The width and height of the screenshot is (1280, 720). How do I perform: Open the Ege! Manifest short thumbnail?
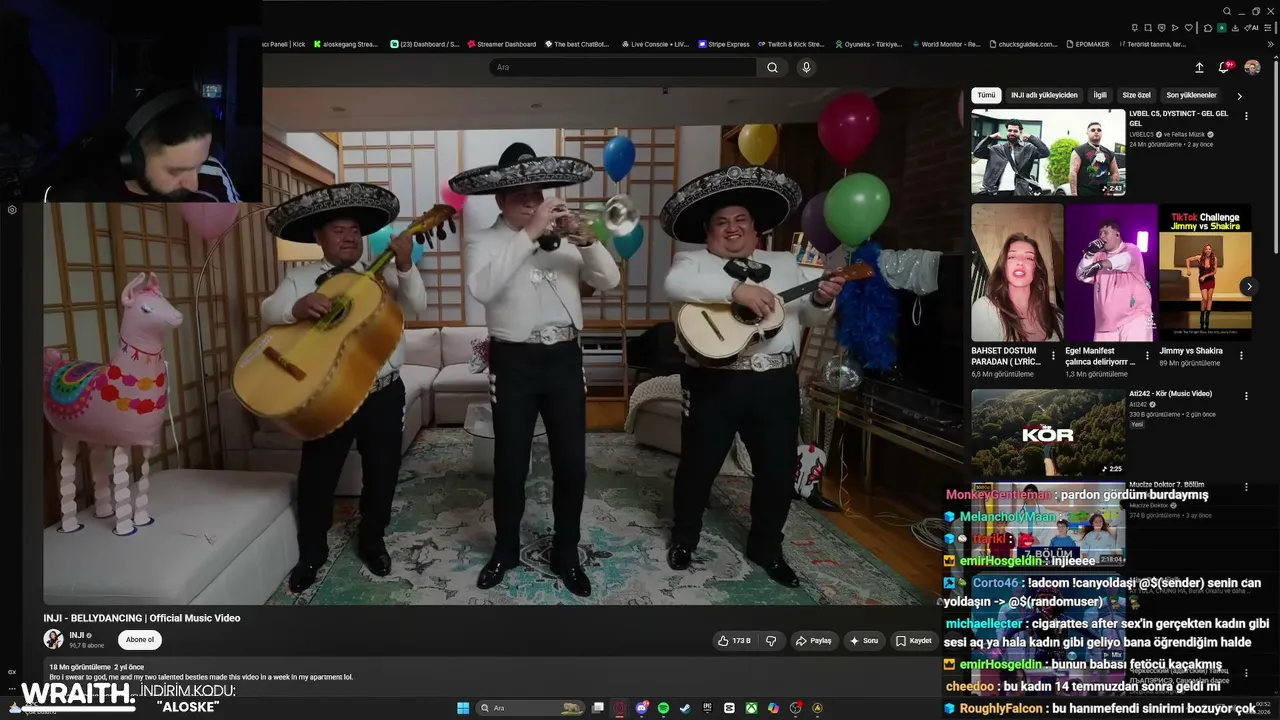[1111, 273]
